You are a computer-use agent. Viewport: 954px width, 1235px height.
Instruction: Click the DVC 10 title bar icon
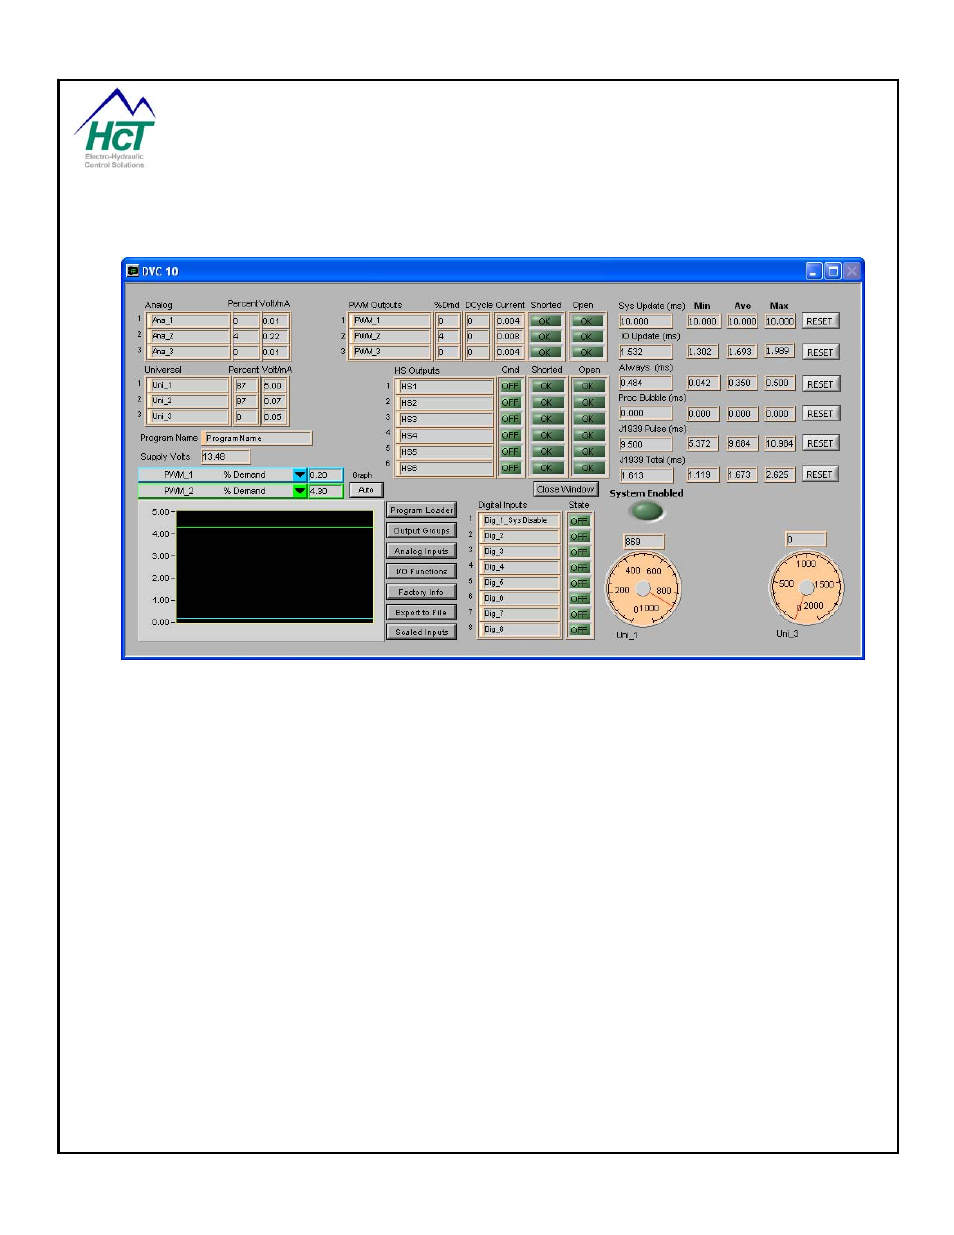click(133, 271)
